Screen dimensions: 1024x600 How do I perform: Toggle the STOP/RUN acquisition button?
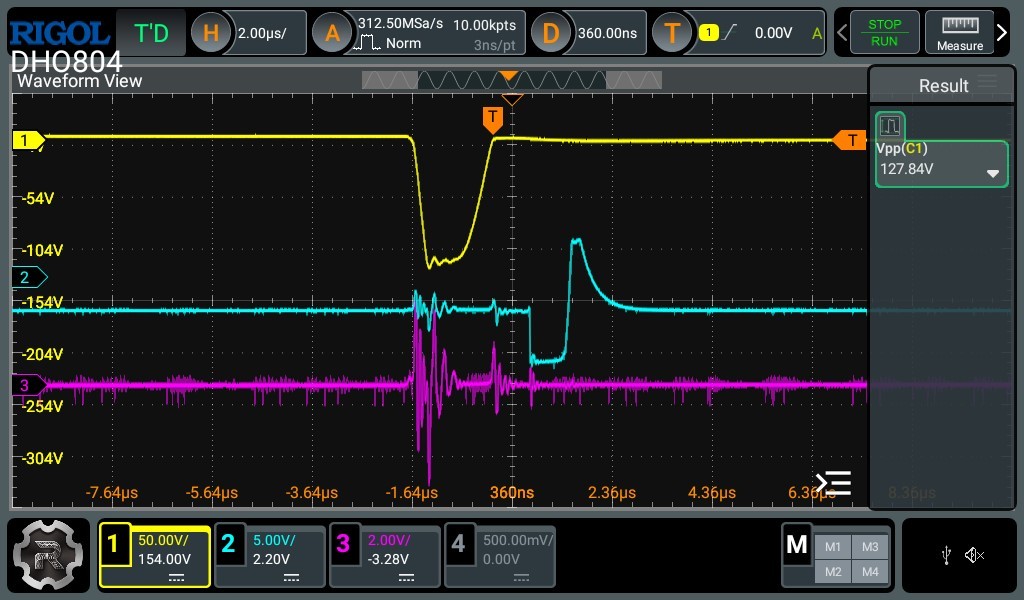click(x=884, y=33)
